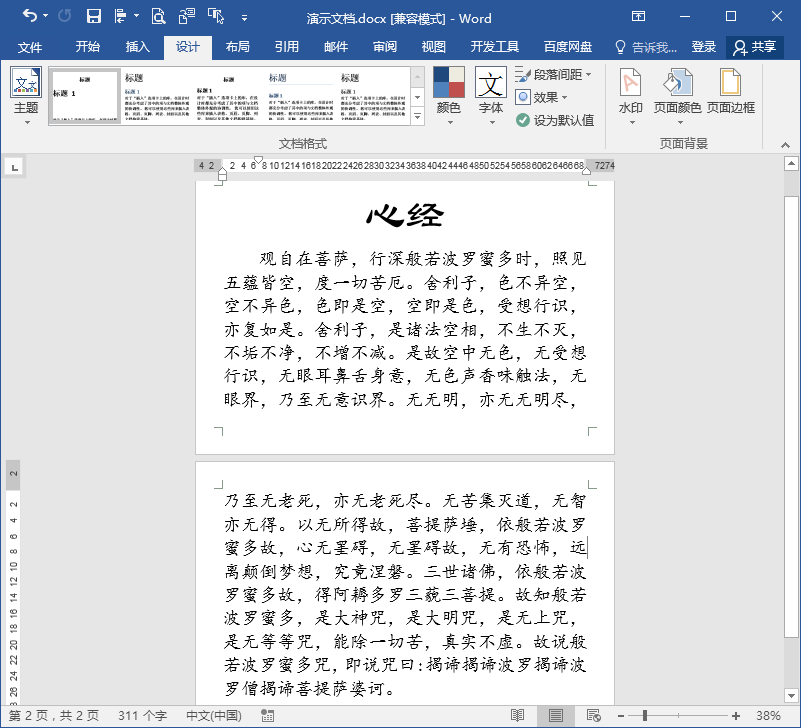Open Page Borders (页面边框) dialog

[731, 92]
